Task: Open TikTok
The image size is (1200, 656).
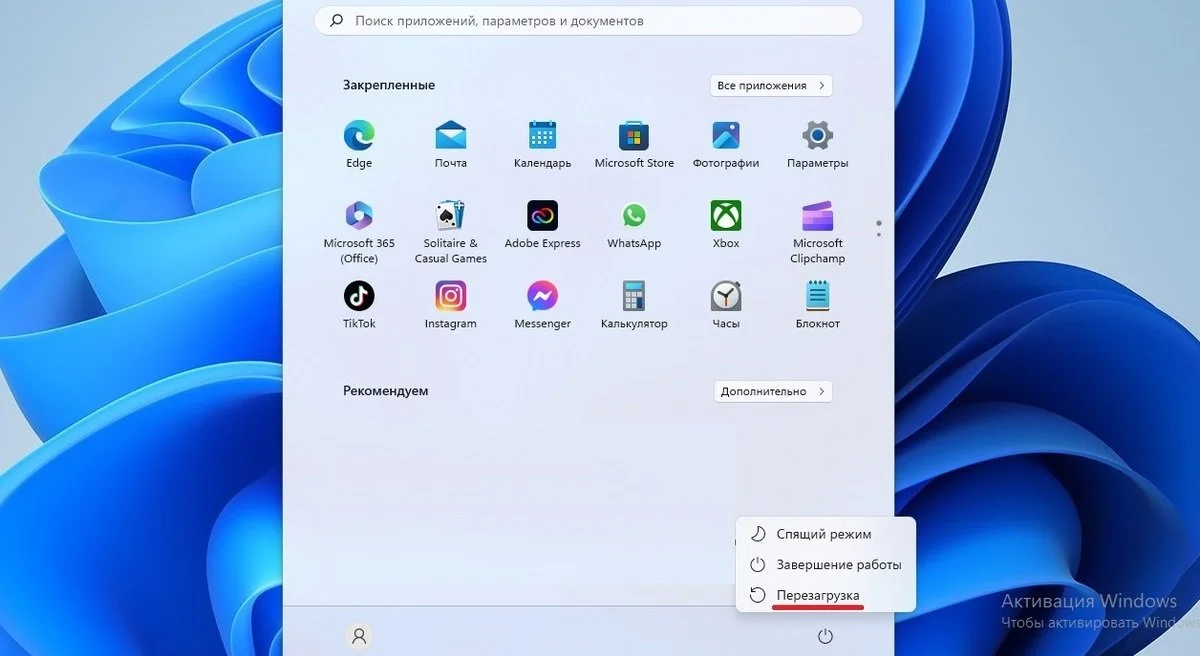Action: [359, 305]
